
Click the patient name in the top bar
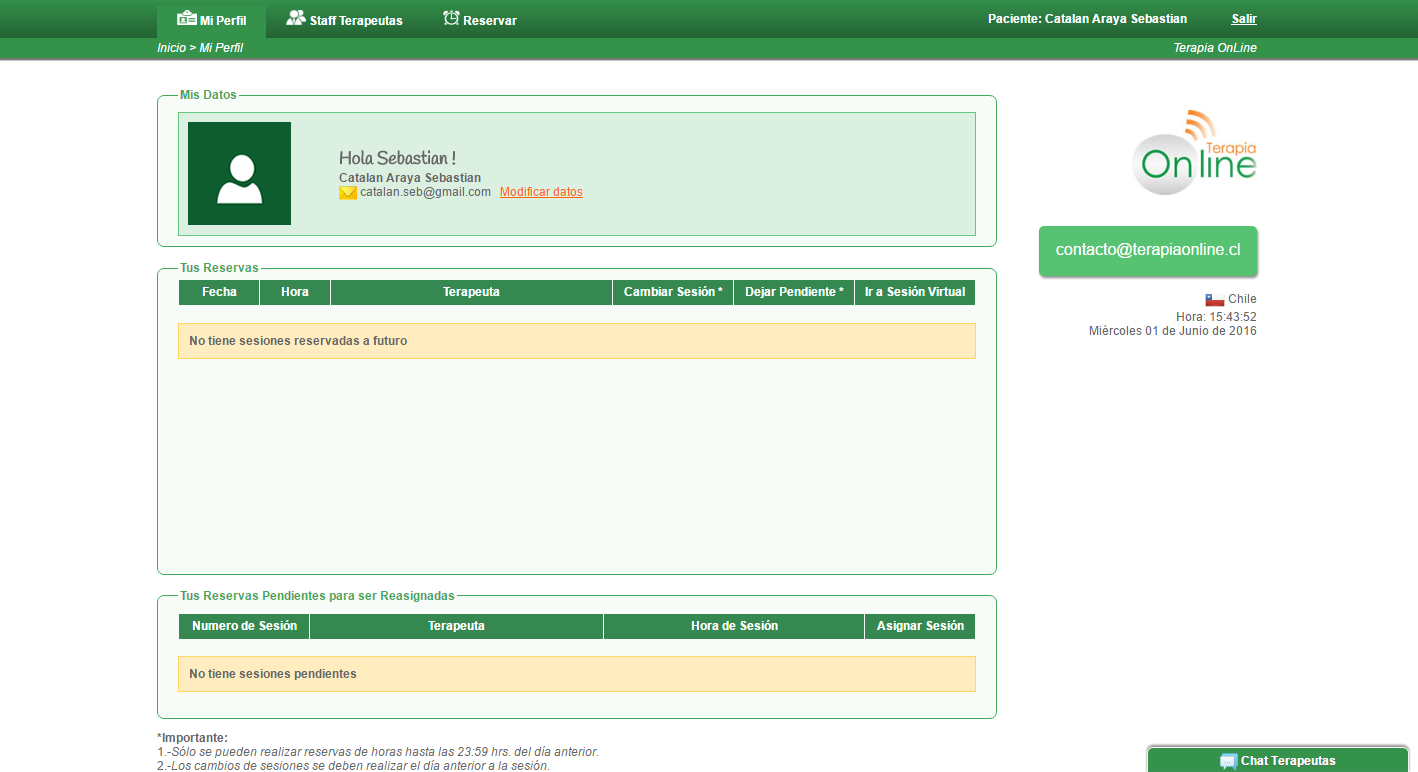click(1087, 19)
